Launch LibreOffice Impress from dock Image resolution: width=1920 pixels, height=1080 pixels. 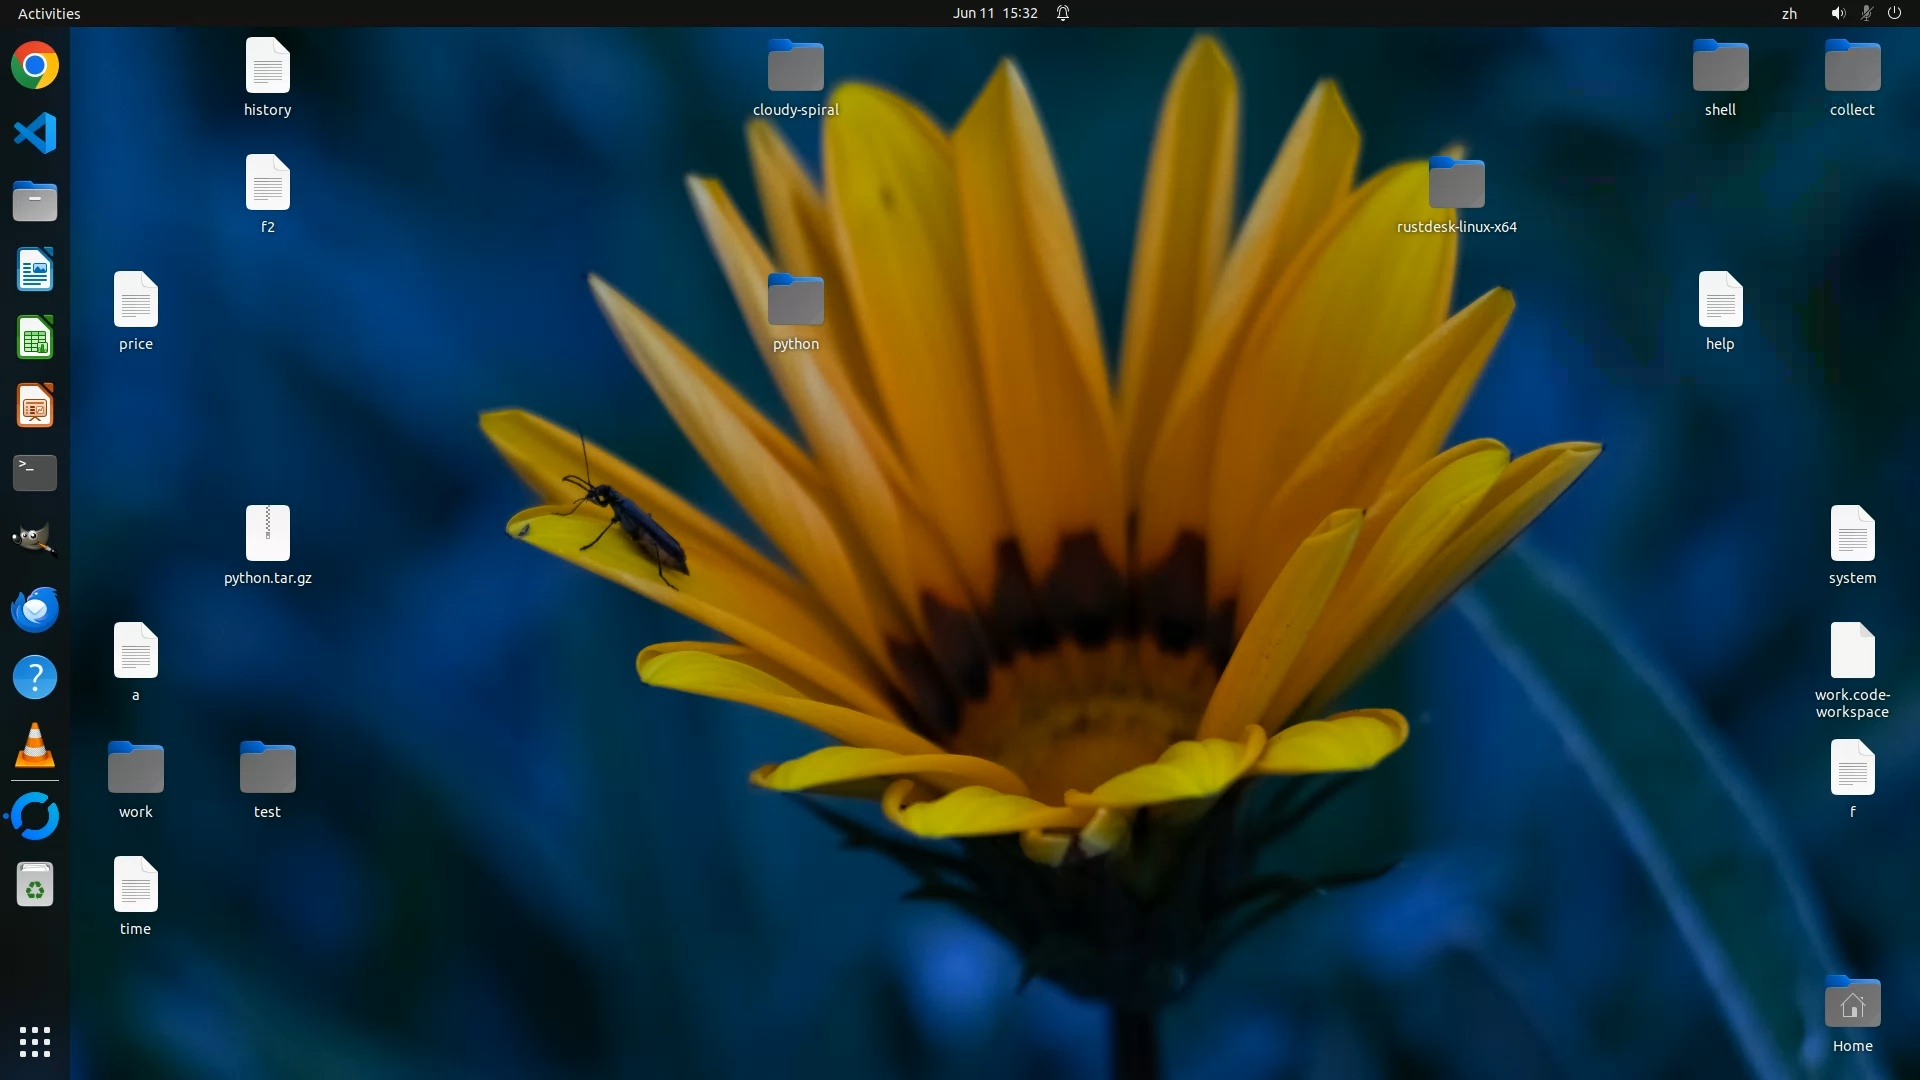tap(35, 406)
